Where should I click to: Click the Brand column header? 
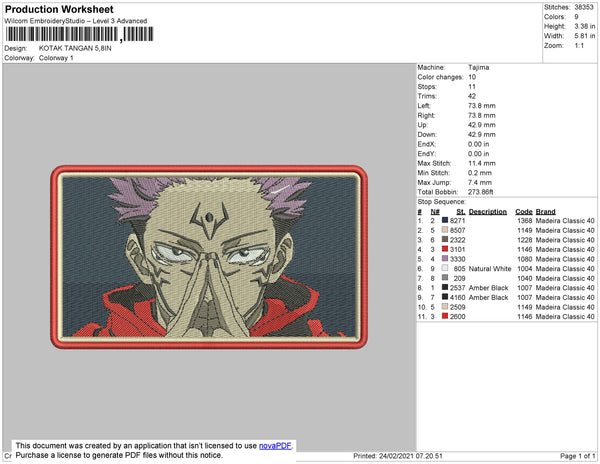pyautogui.click(x=545, y=212)
